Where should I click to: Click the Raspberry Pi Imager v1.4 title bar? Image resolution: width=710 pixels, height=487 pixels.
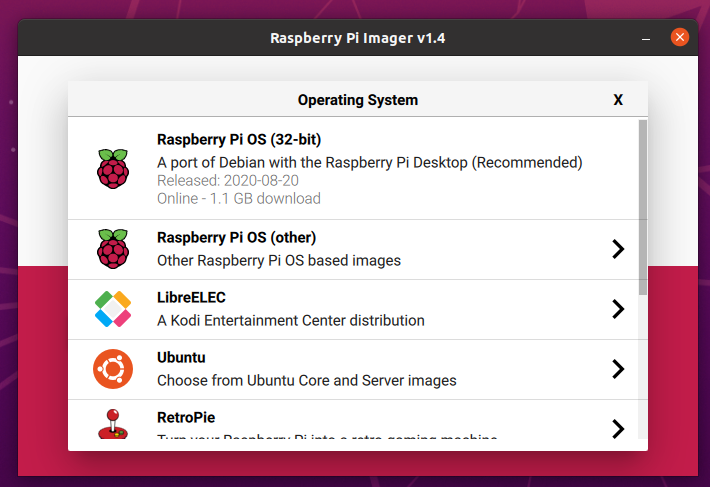pos(358,38)
